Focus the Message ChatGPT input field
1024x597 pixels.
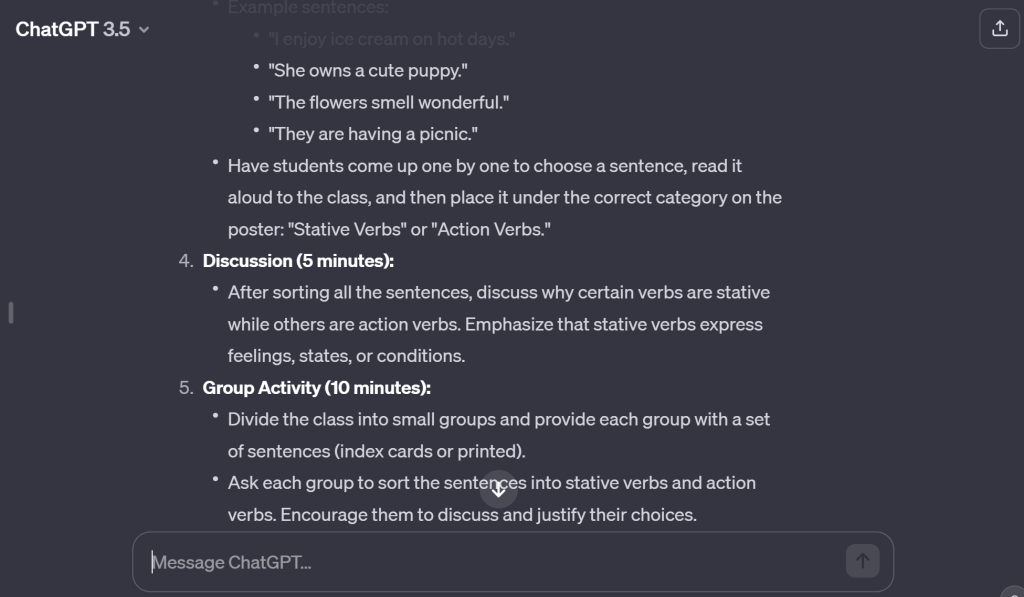pos(490,562)
